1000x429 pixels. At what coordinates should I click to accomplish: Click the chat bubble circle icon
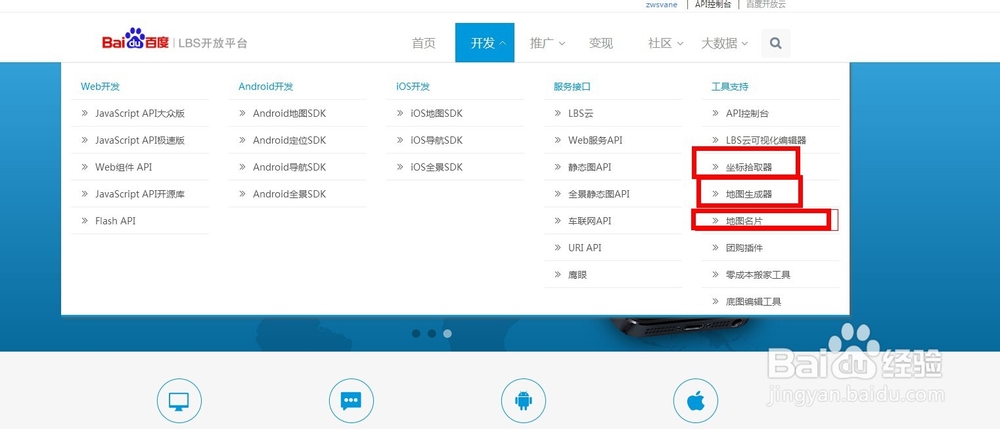tap(351, 401)
